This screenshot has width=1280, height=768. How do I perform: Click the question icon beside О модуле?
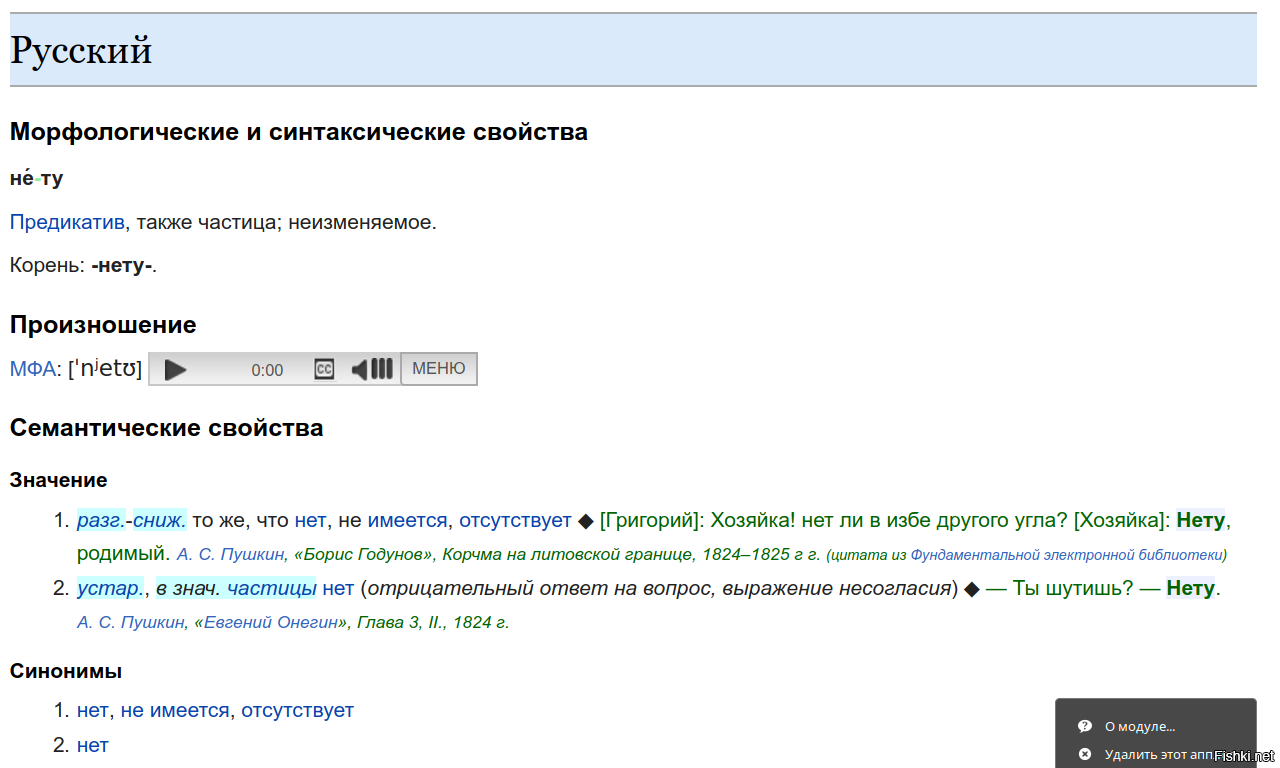1085,727
